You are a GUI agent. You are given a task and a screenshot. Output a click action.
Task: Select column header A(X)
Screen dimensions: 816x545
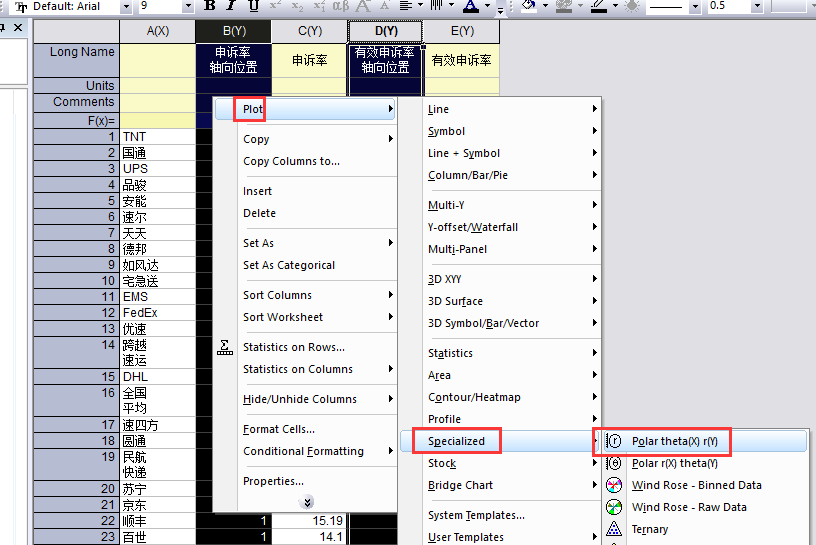tap(158, 31)
